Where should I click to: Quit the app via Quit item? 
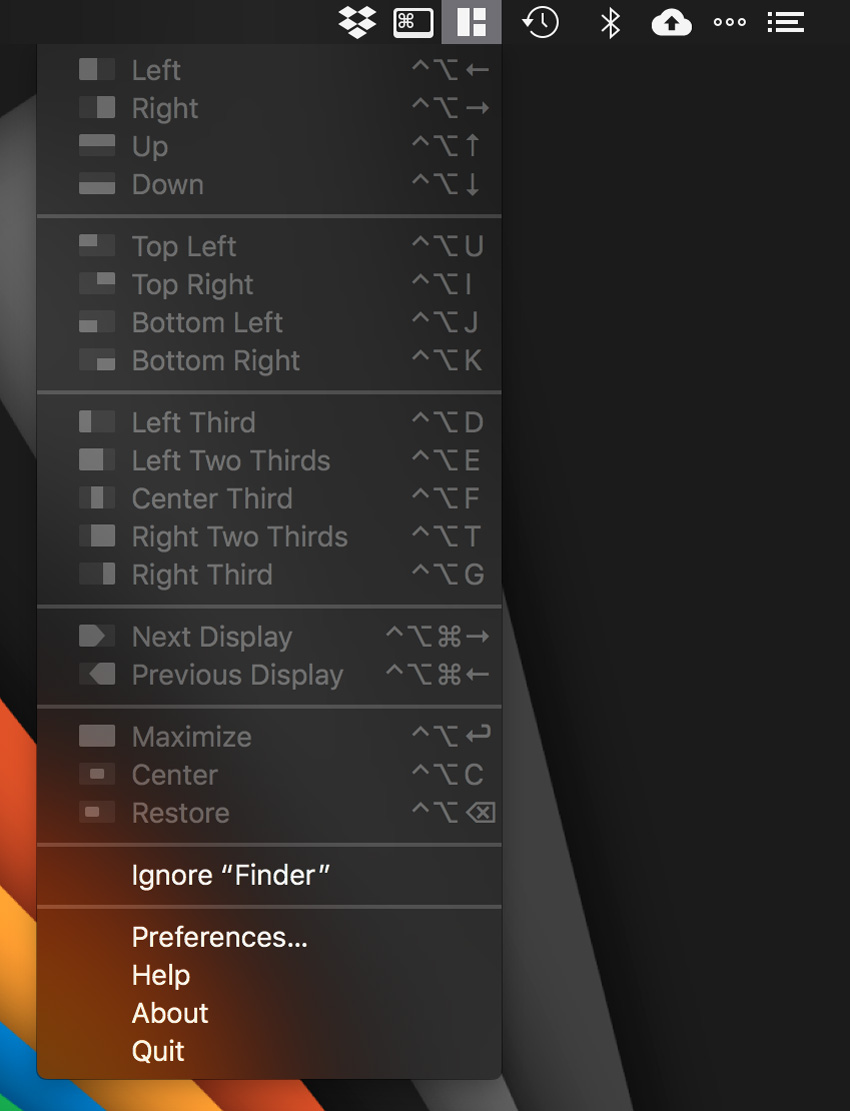[x=158, y=1052]
